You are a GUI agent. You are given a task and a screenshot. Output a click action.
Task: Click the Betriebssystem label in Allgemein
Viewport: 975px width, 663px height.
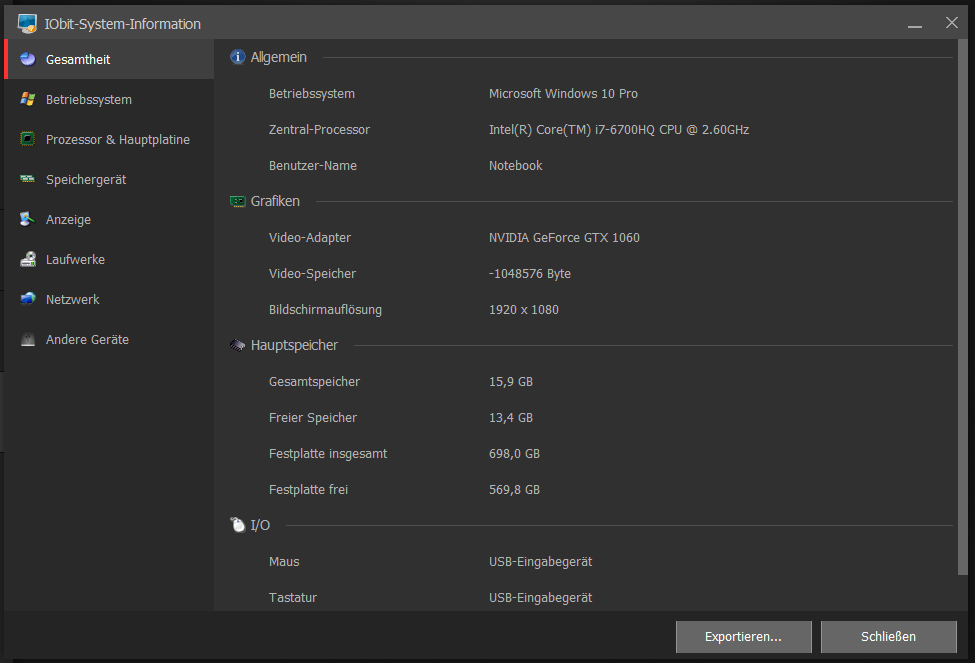(312, 93)
